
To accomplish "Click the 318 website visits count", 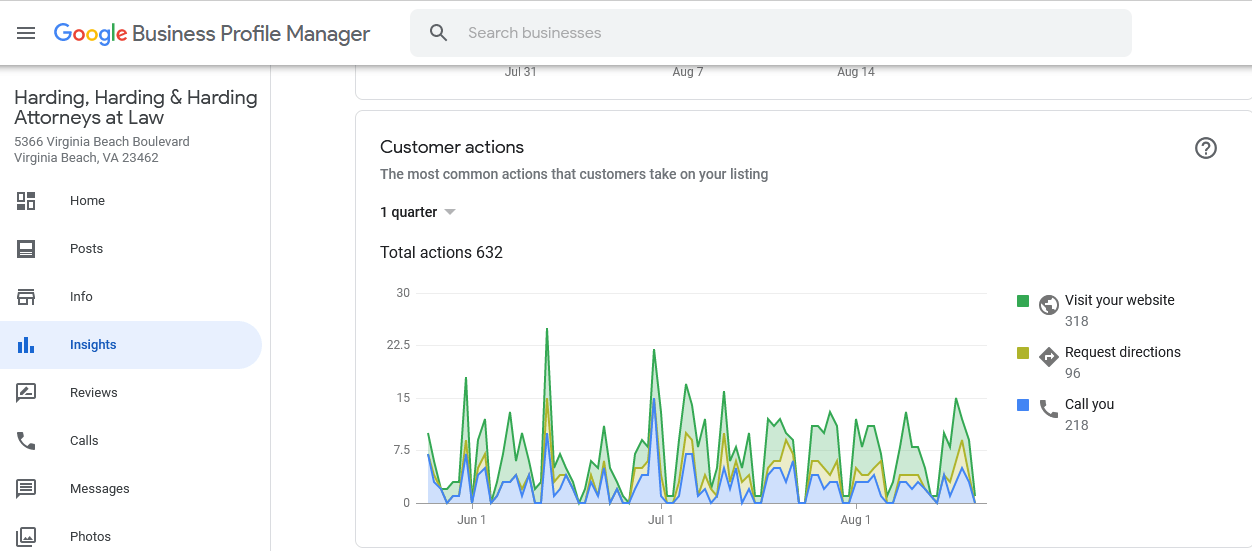I will tap(1077, 321).
